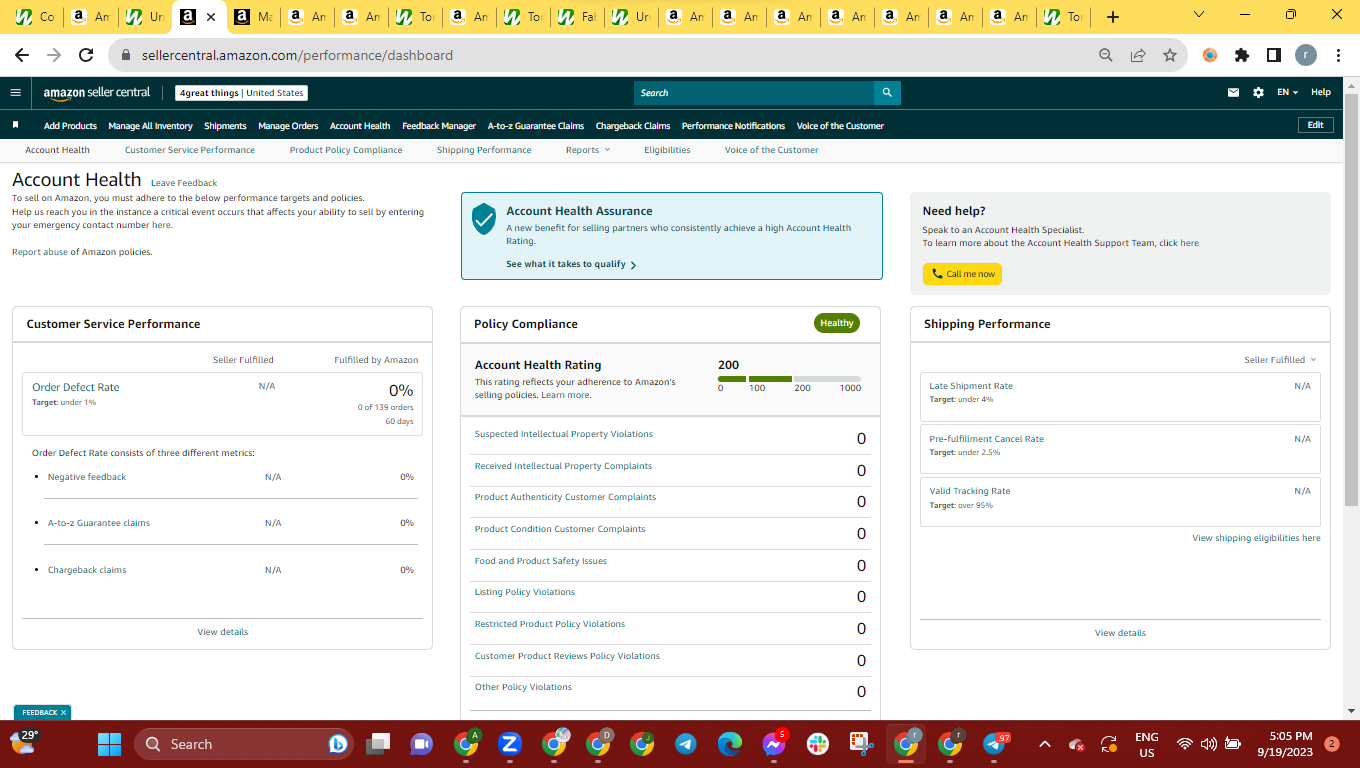The width and height of the screenshot is (1360, 768).
Task: Open Manage Orders
Action: click(288, 126)
